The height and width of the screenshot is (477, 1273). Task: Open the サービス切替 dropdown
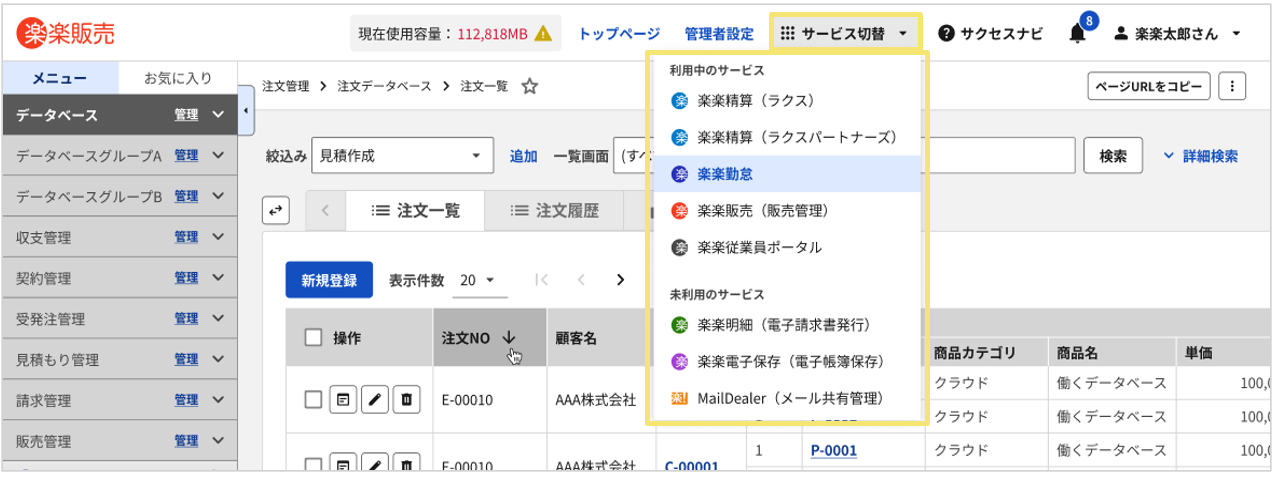pos(845,33)
